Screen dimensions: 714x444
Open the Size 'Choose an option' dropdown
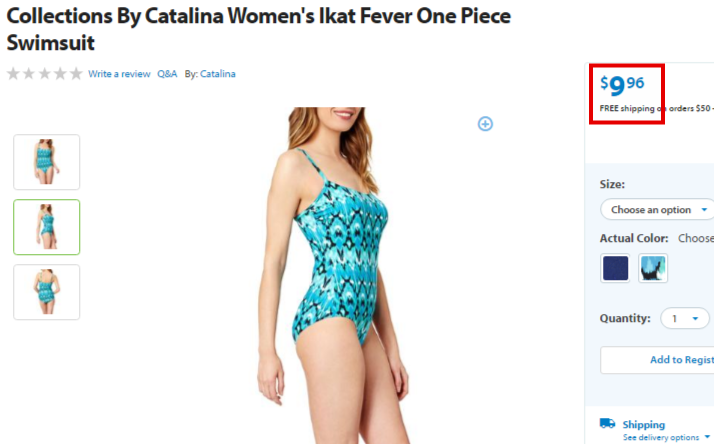tap(657, 209)
